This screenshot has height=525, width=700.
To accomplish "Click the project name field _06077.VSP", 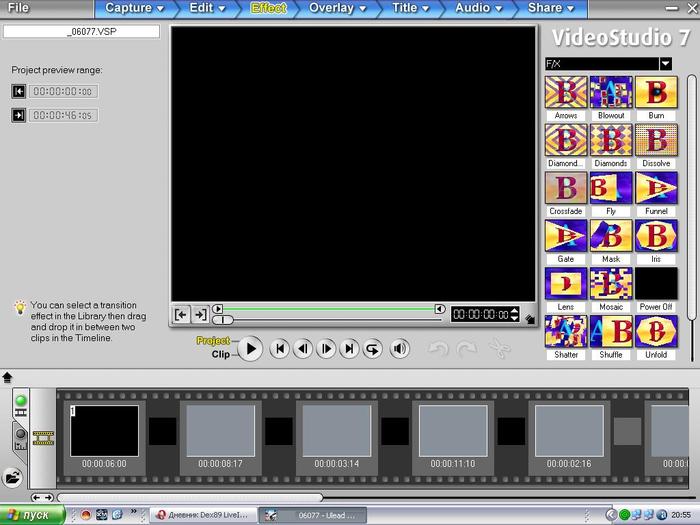I will coord(81,32).
